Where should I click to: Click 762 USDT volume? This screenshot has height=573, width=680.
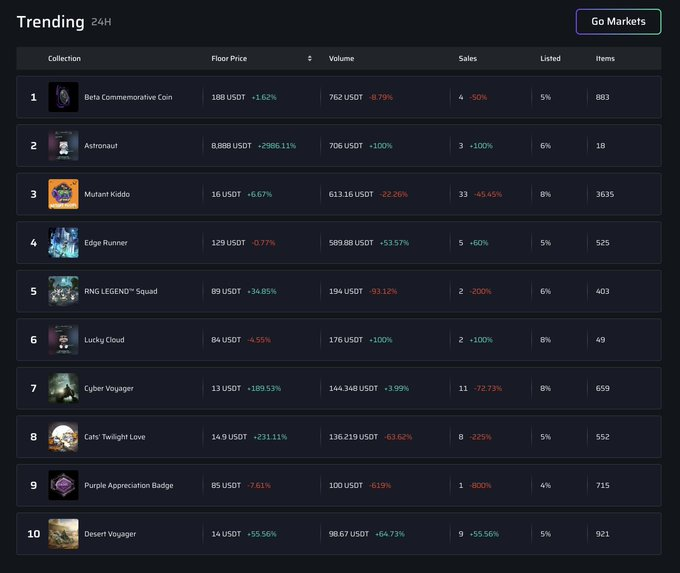click(x=346, y=97)
